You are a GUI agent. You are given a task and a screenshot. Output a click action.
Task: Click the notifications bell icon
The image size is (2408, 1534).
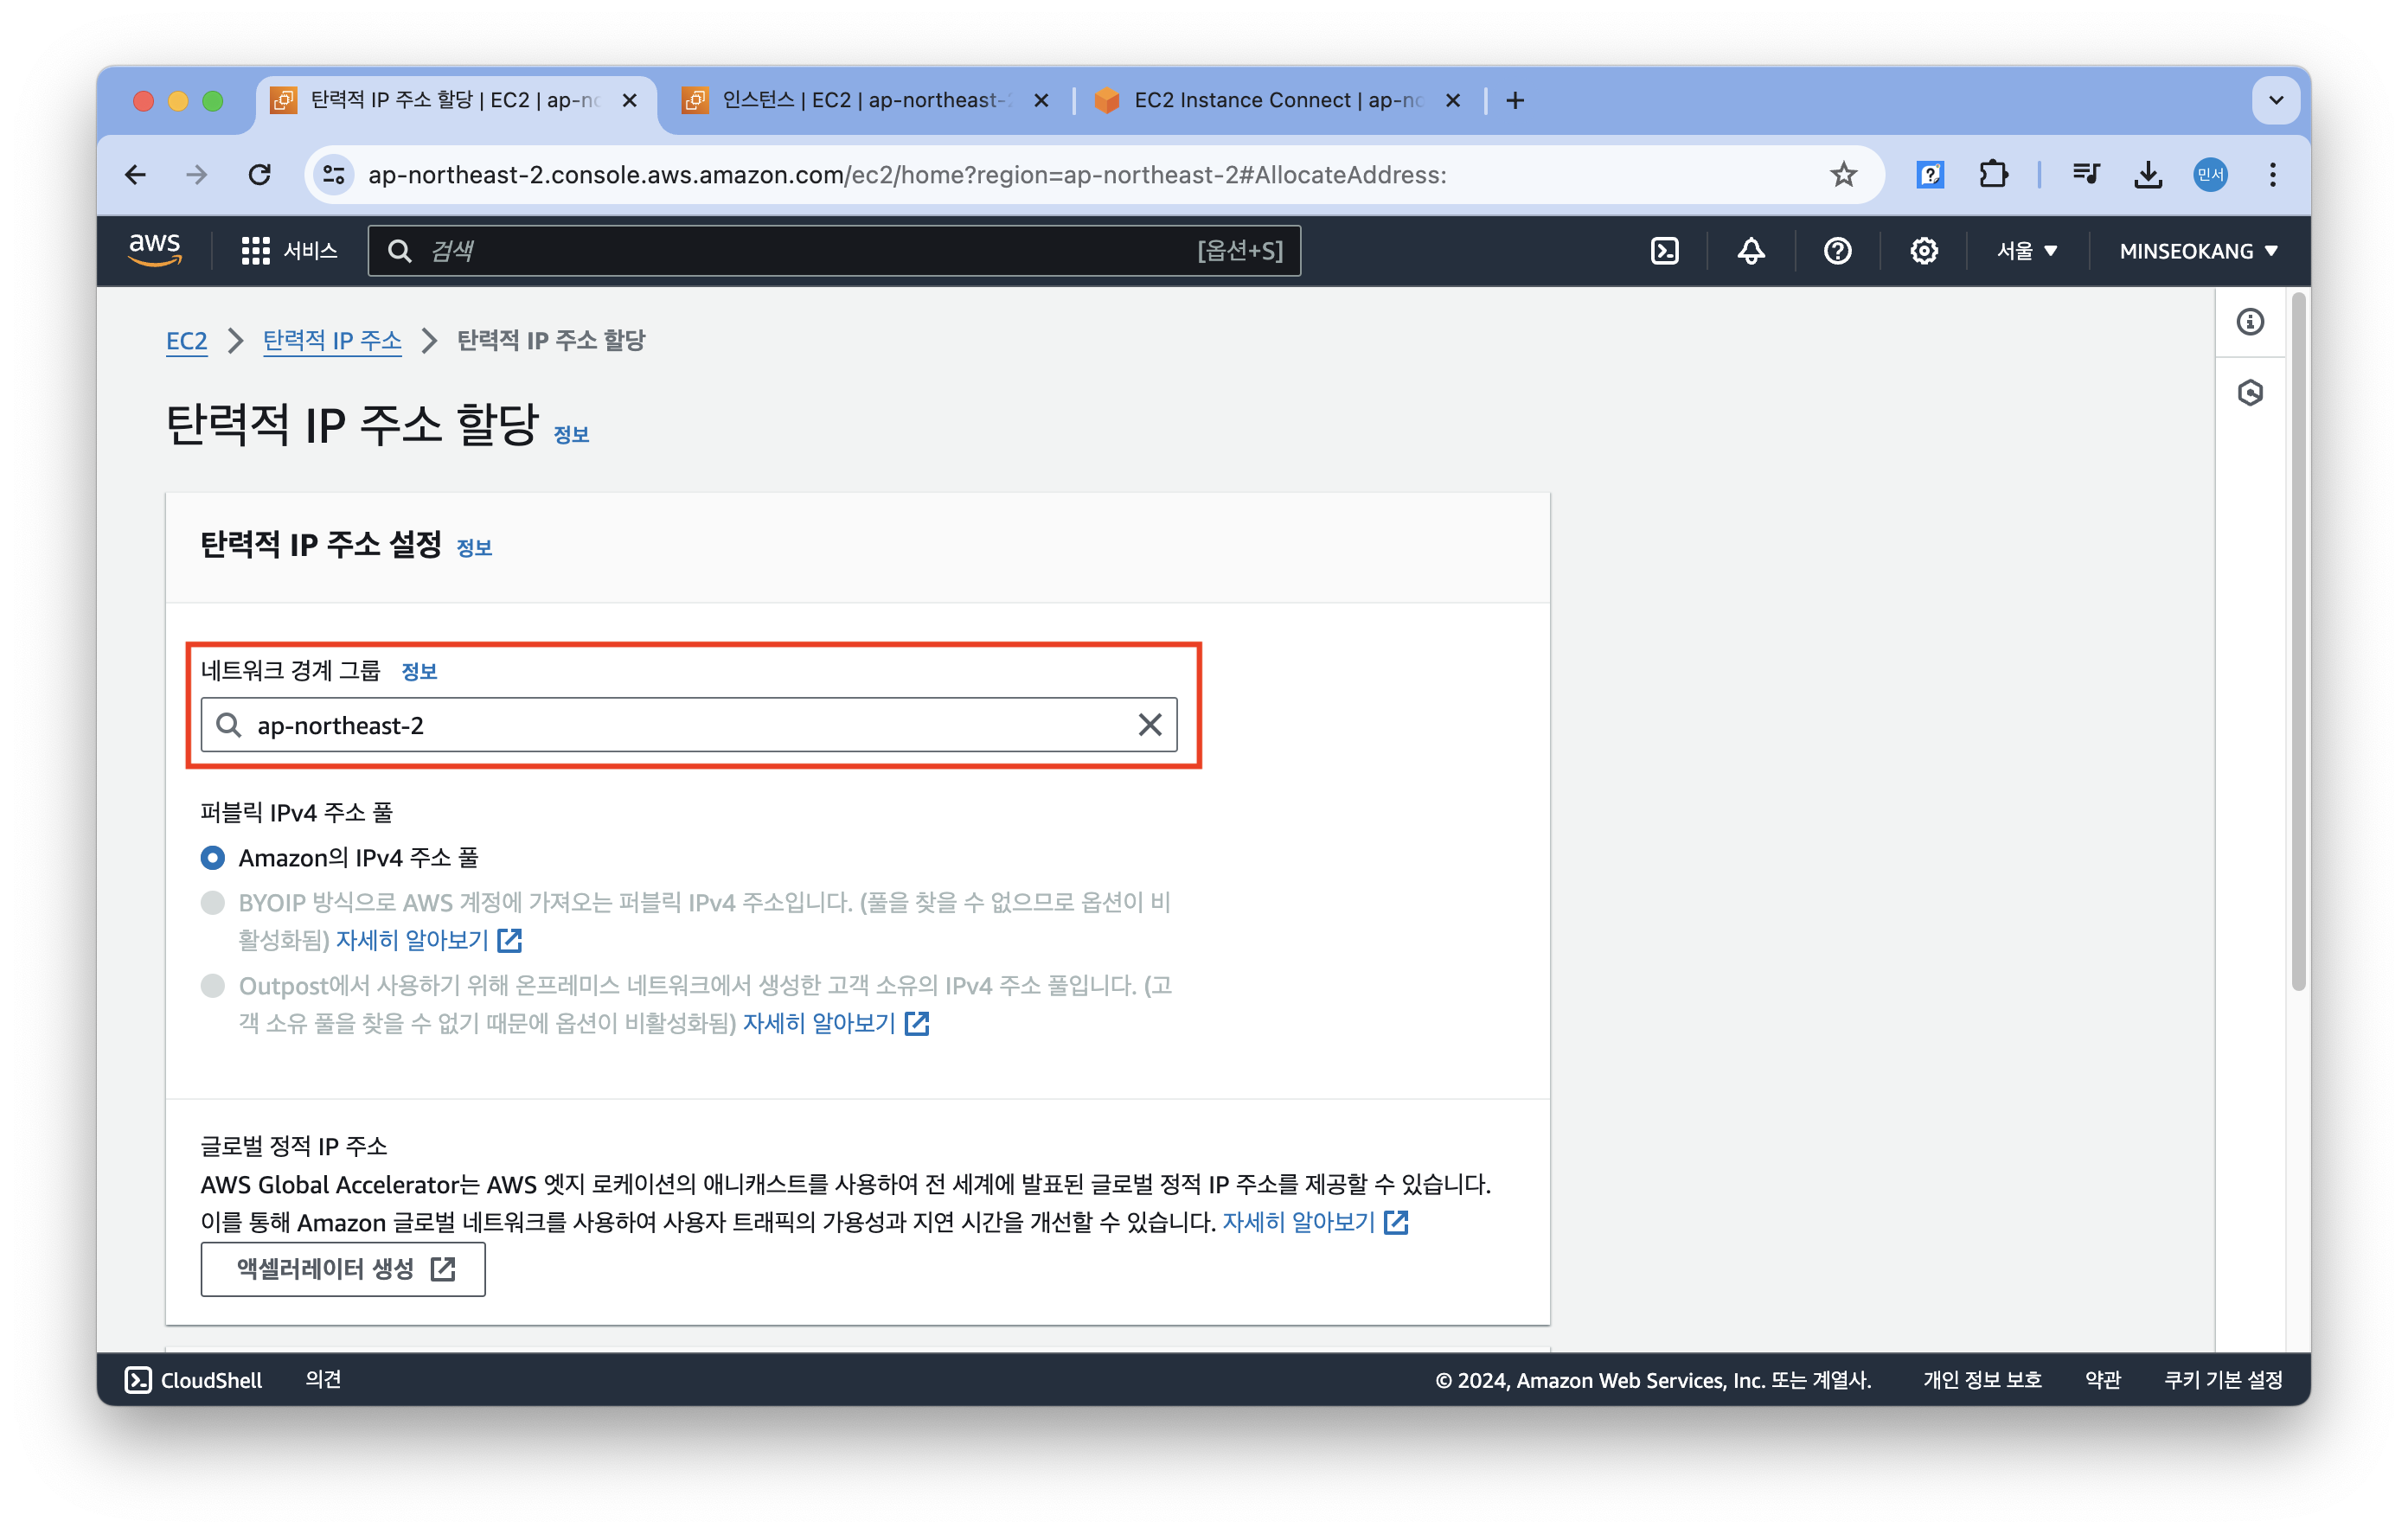(x=1750, y=251)
